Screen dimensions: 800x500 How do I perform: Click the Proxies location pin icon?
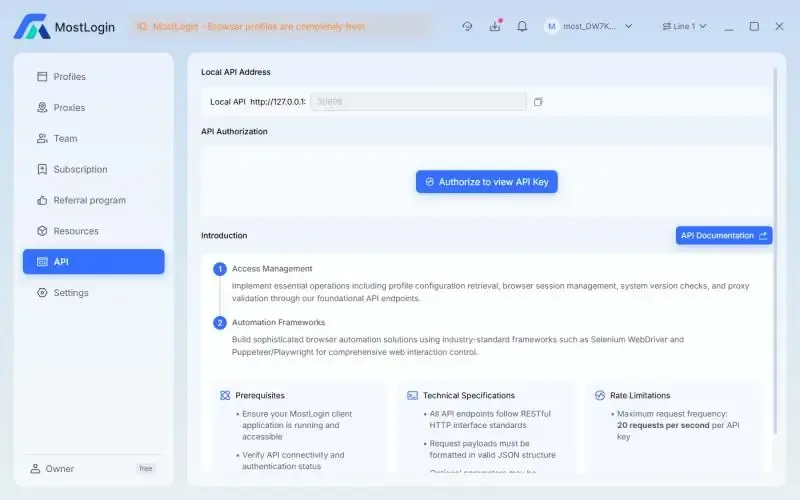click(x=42, y=108)
